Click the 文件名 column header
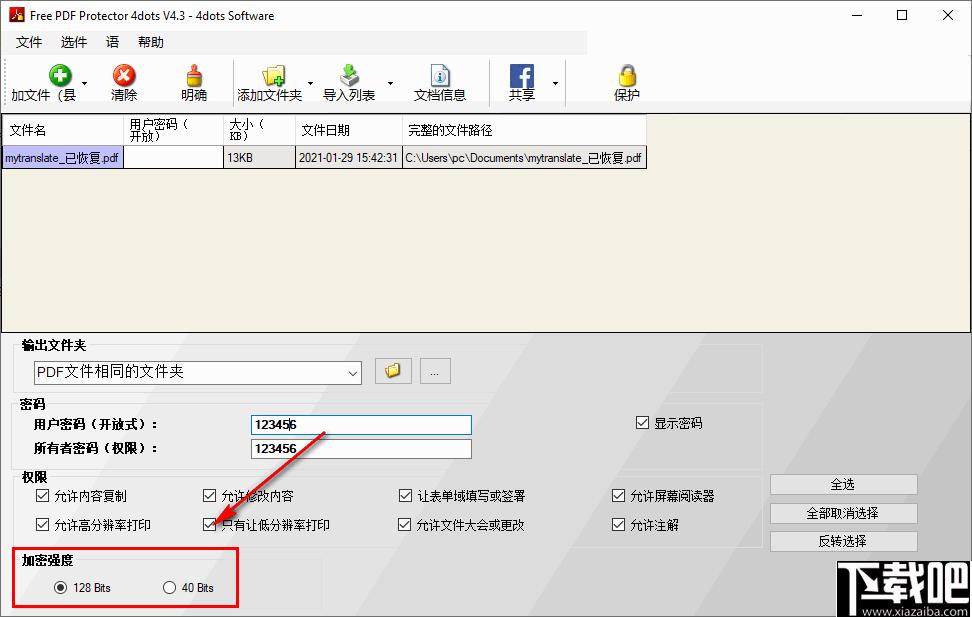Image resolution: width=972 pixels, height=617 pixels. click(x=63, y=130)
